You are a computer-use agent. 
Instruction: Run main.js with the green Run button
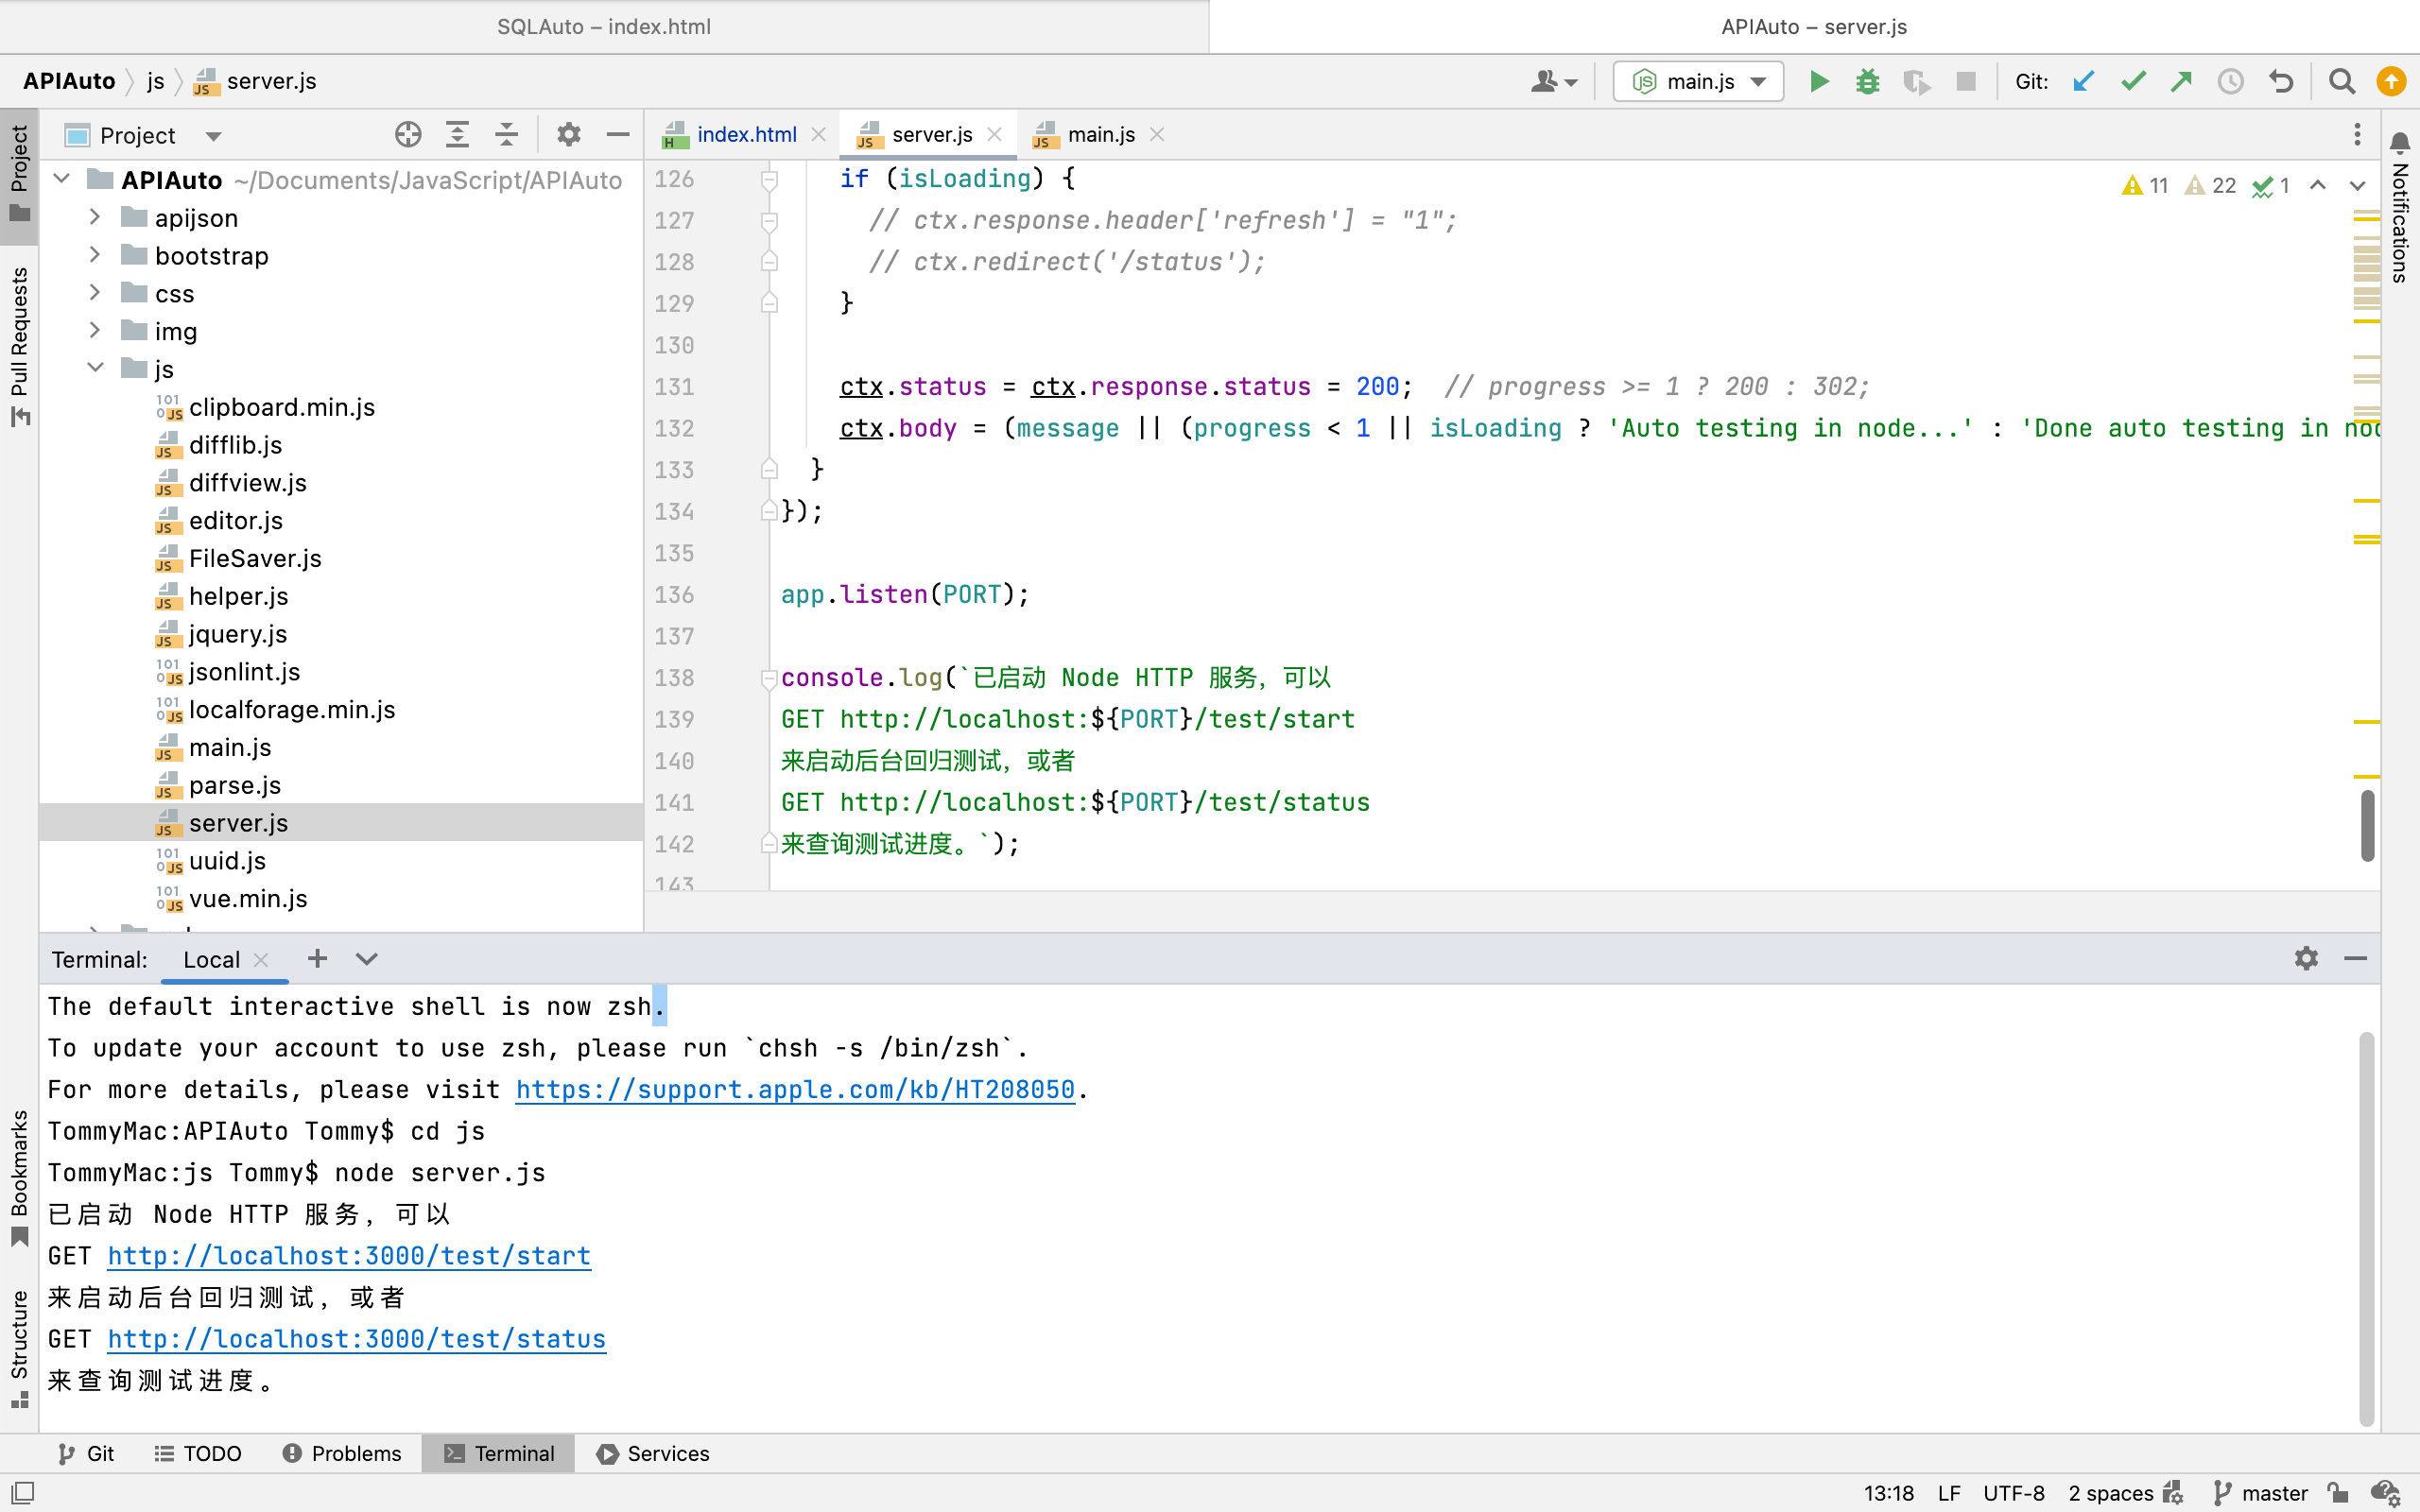tap(1819, 81)
